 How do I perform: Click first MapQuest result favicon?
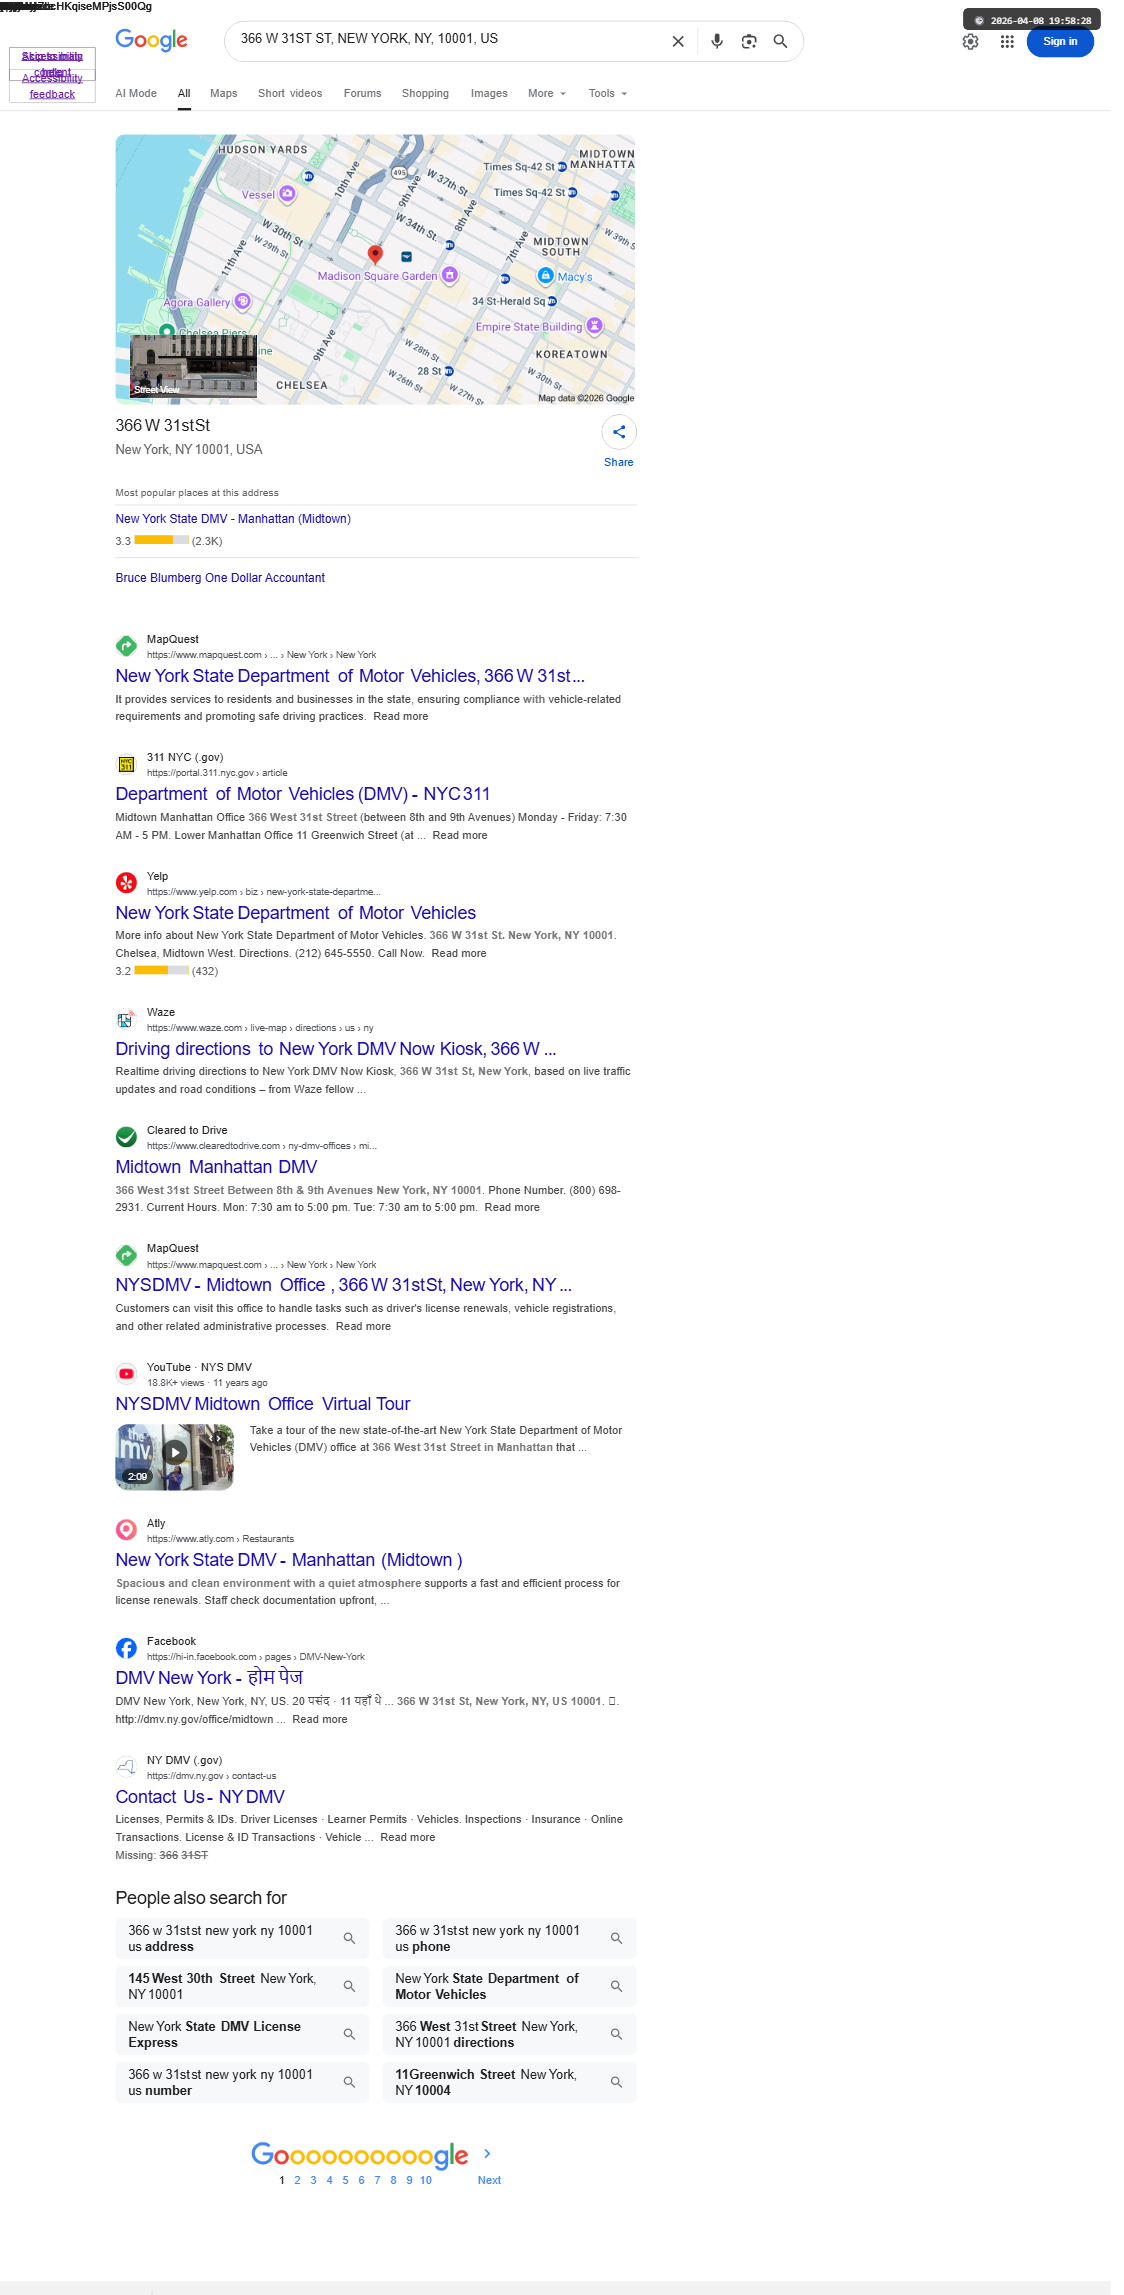[126, 646]
